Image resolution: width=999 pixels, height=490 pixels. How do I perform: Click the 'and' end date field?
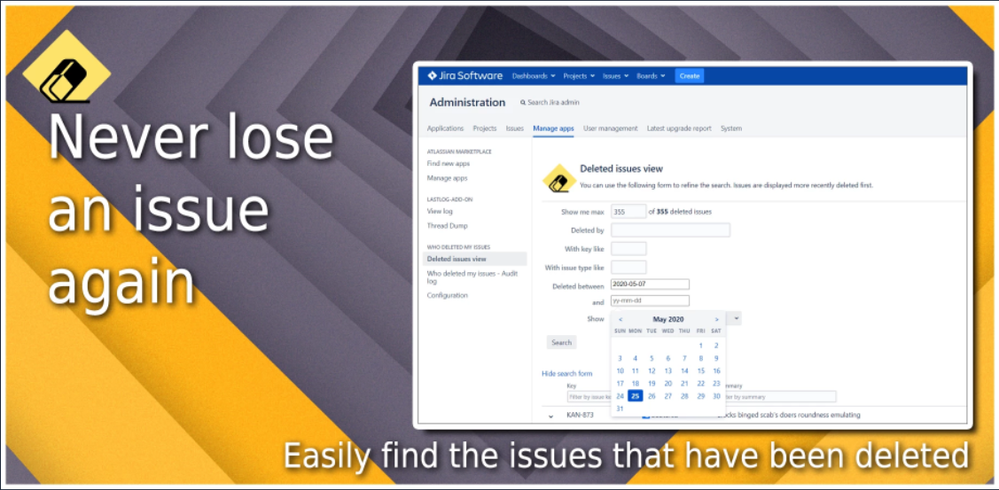click(650, 301)
